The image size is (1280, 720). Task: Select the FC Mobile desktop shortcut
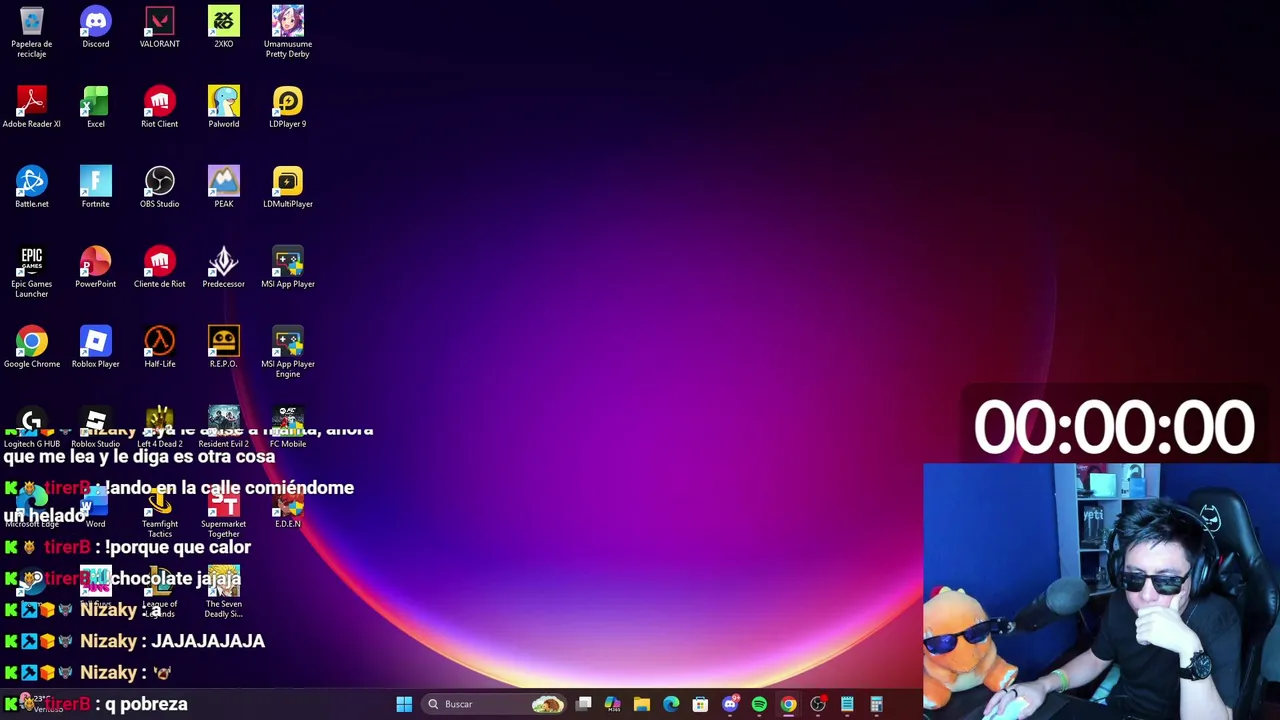288,427
